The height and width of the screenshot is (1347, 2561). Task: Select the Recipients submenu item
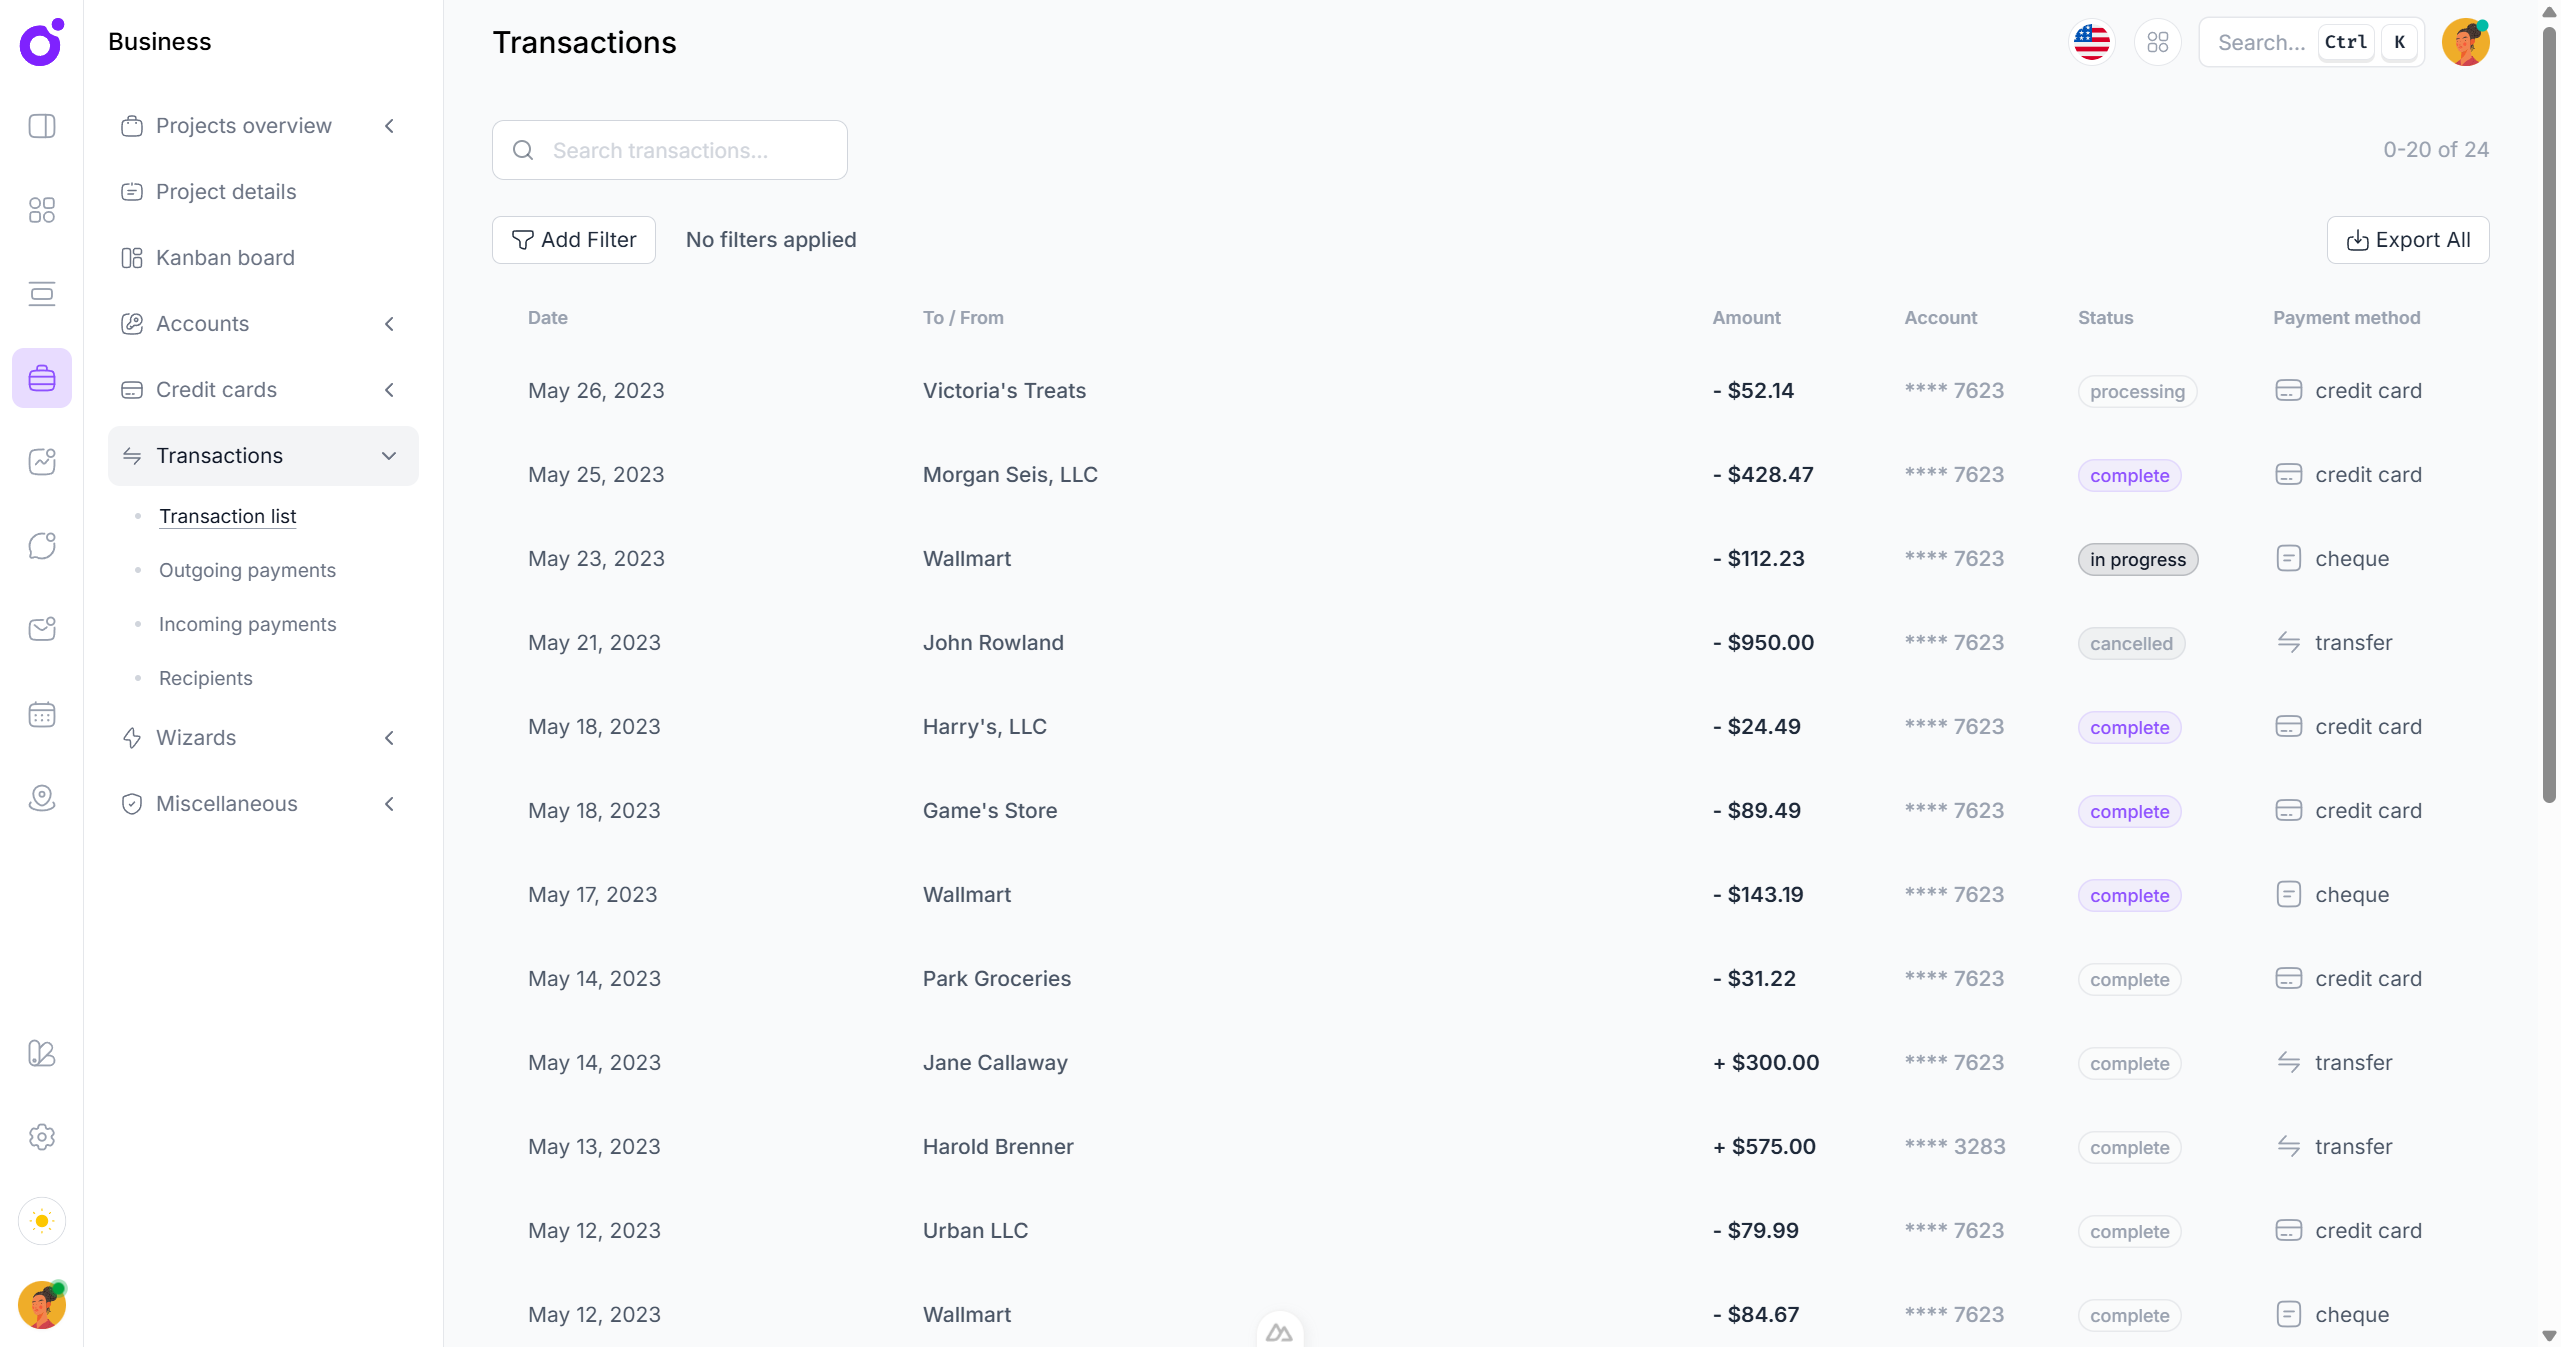(205, 678)
